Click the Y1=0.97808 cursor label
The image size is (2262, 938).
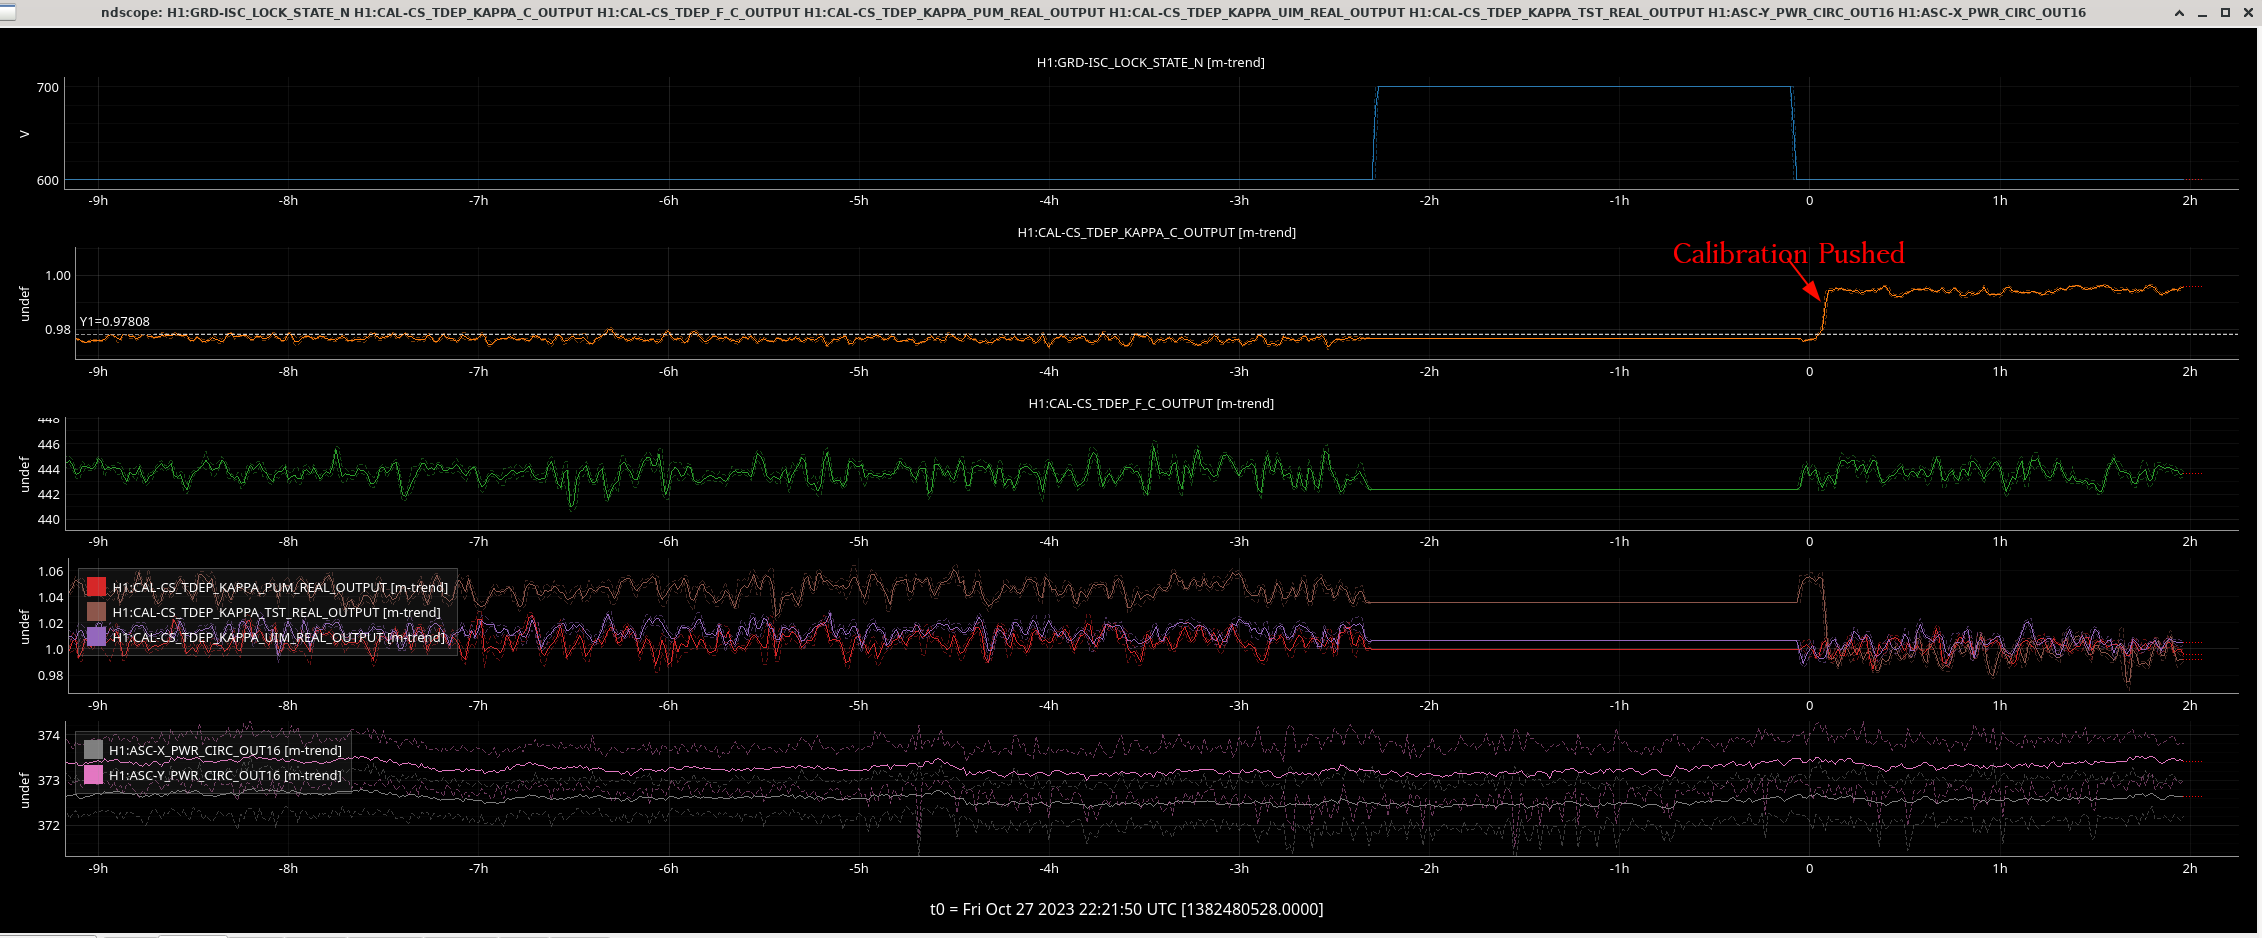tap(115, 321)
